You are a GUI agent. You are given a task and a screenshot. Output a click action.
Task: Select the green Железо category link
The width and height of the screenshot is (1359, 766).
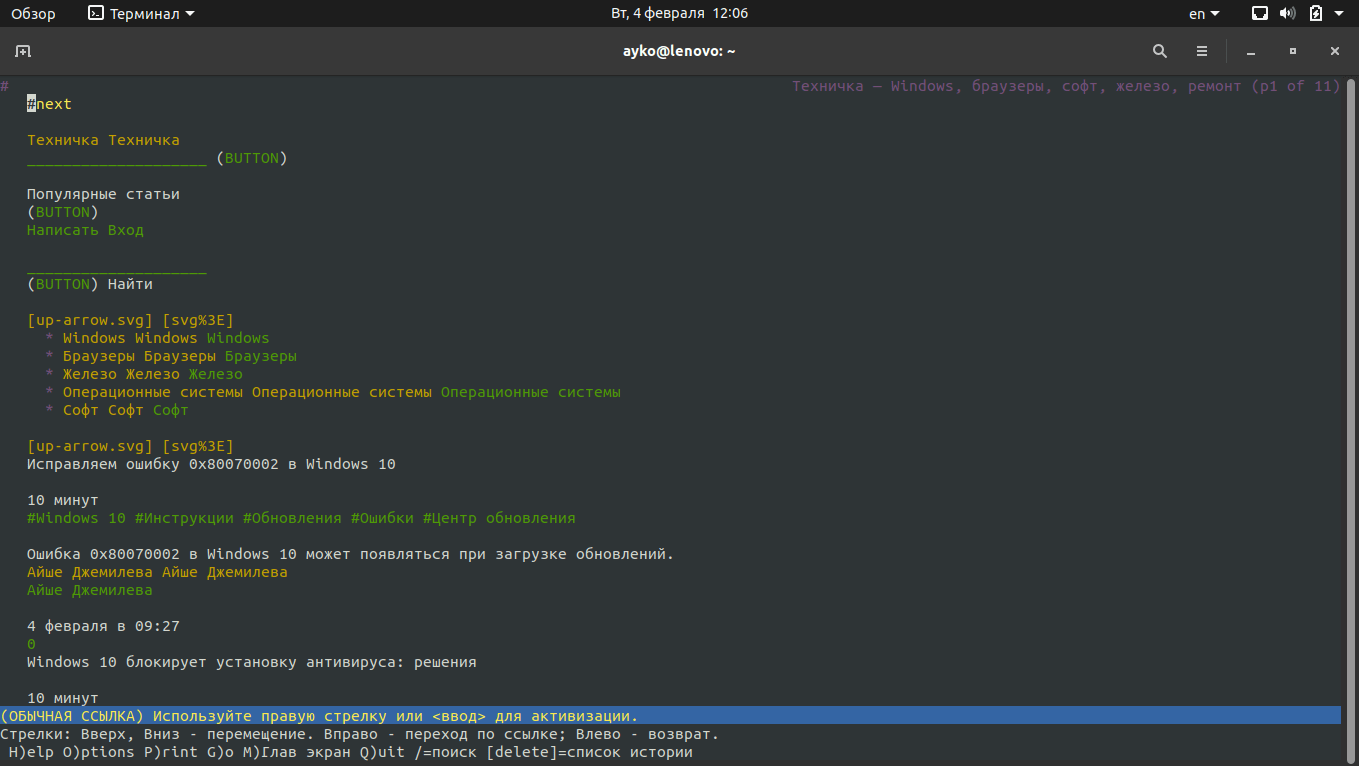click(x=215, y=374)
